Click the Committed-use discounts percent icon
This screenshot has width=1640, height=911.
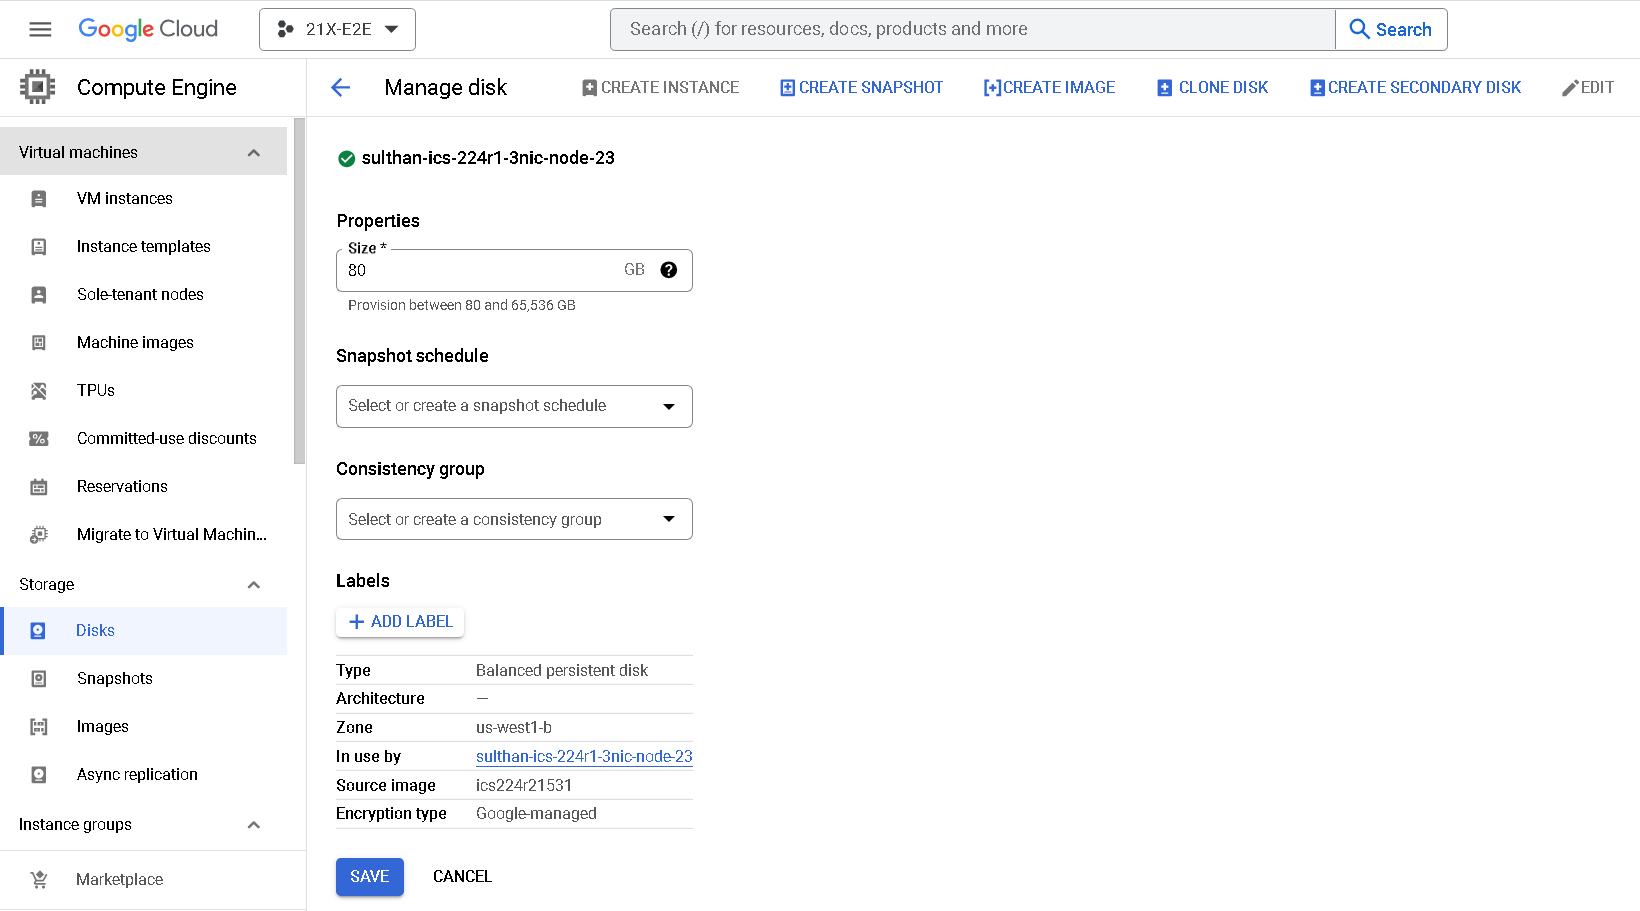39,439
